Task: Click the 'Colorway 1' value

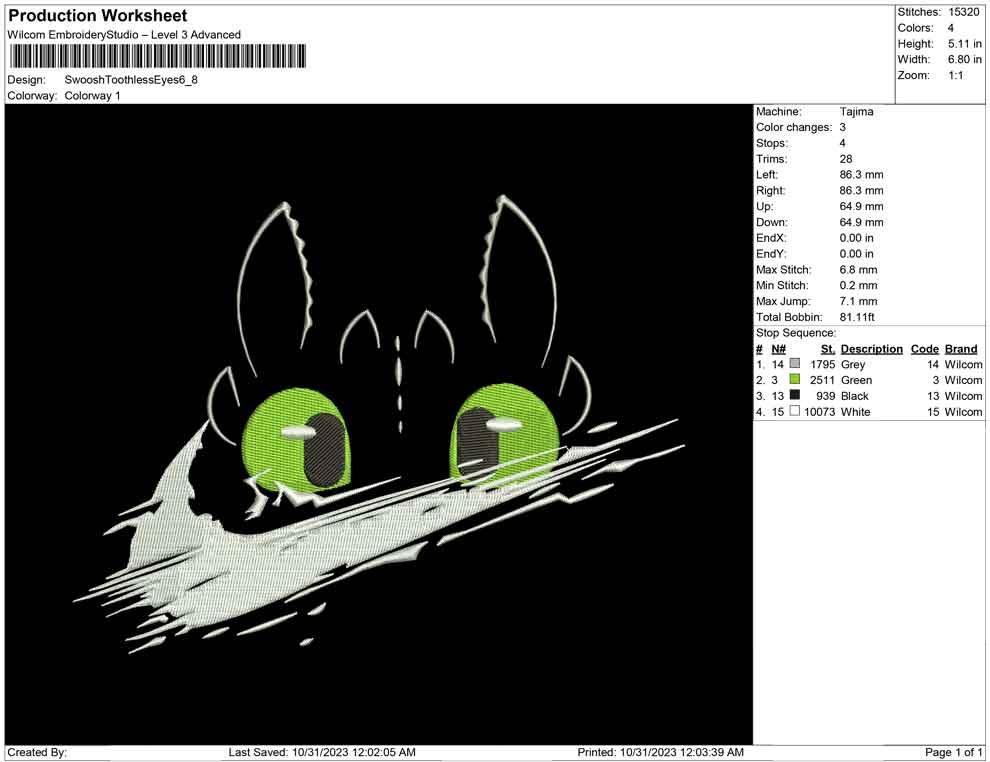Action: click(x=92, y=96)
